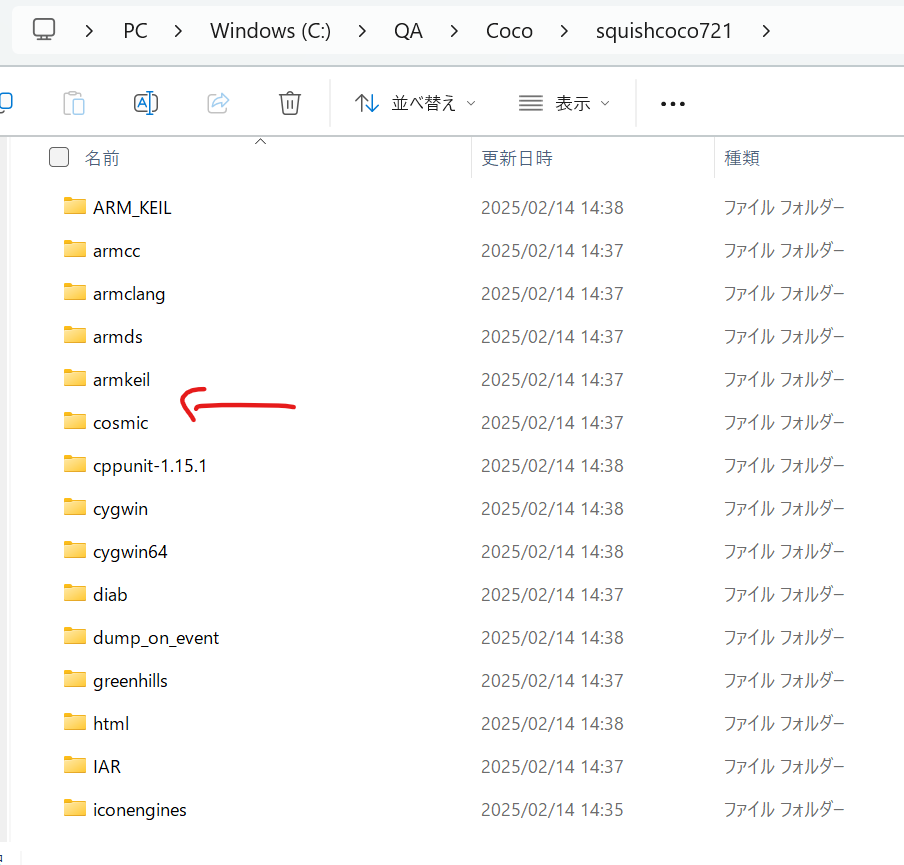This screenshot has width=904, height=865.
Task: Click the cppunit-1.15.1 folder icon
Action: [74, 464]
